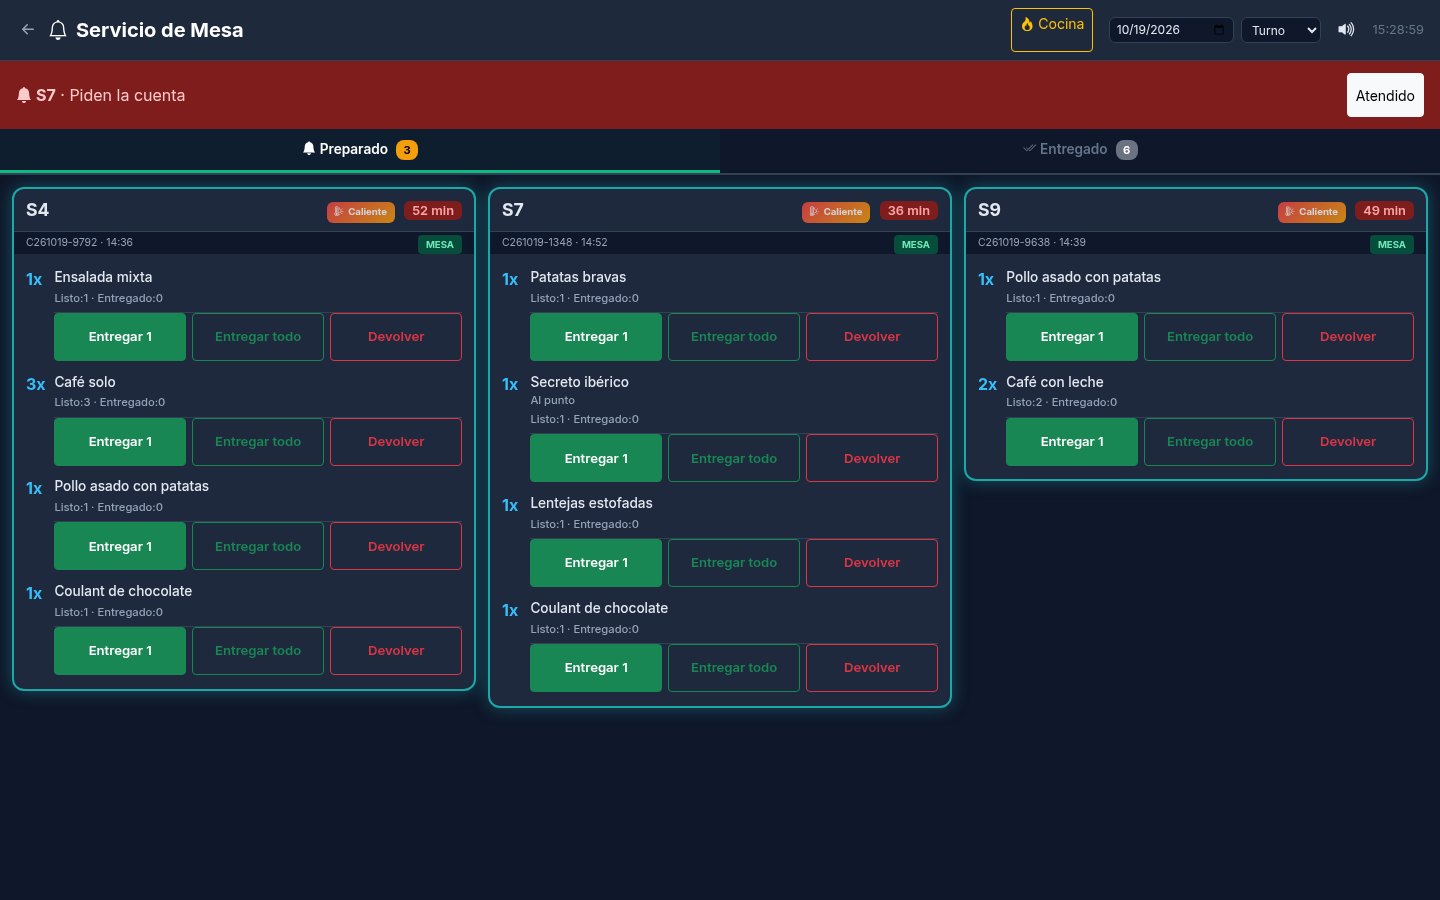Devolver the Café con leche on S9

1348,442
